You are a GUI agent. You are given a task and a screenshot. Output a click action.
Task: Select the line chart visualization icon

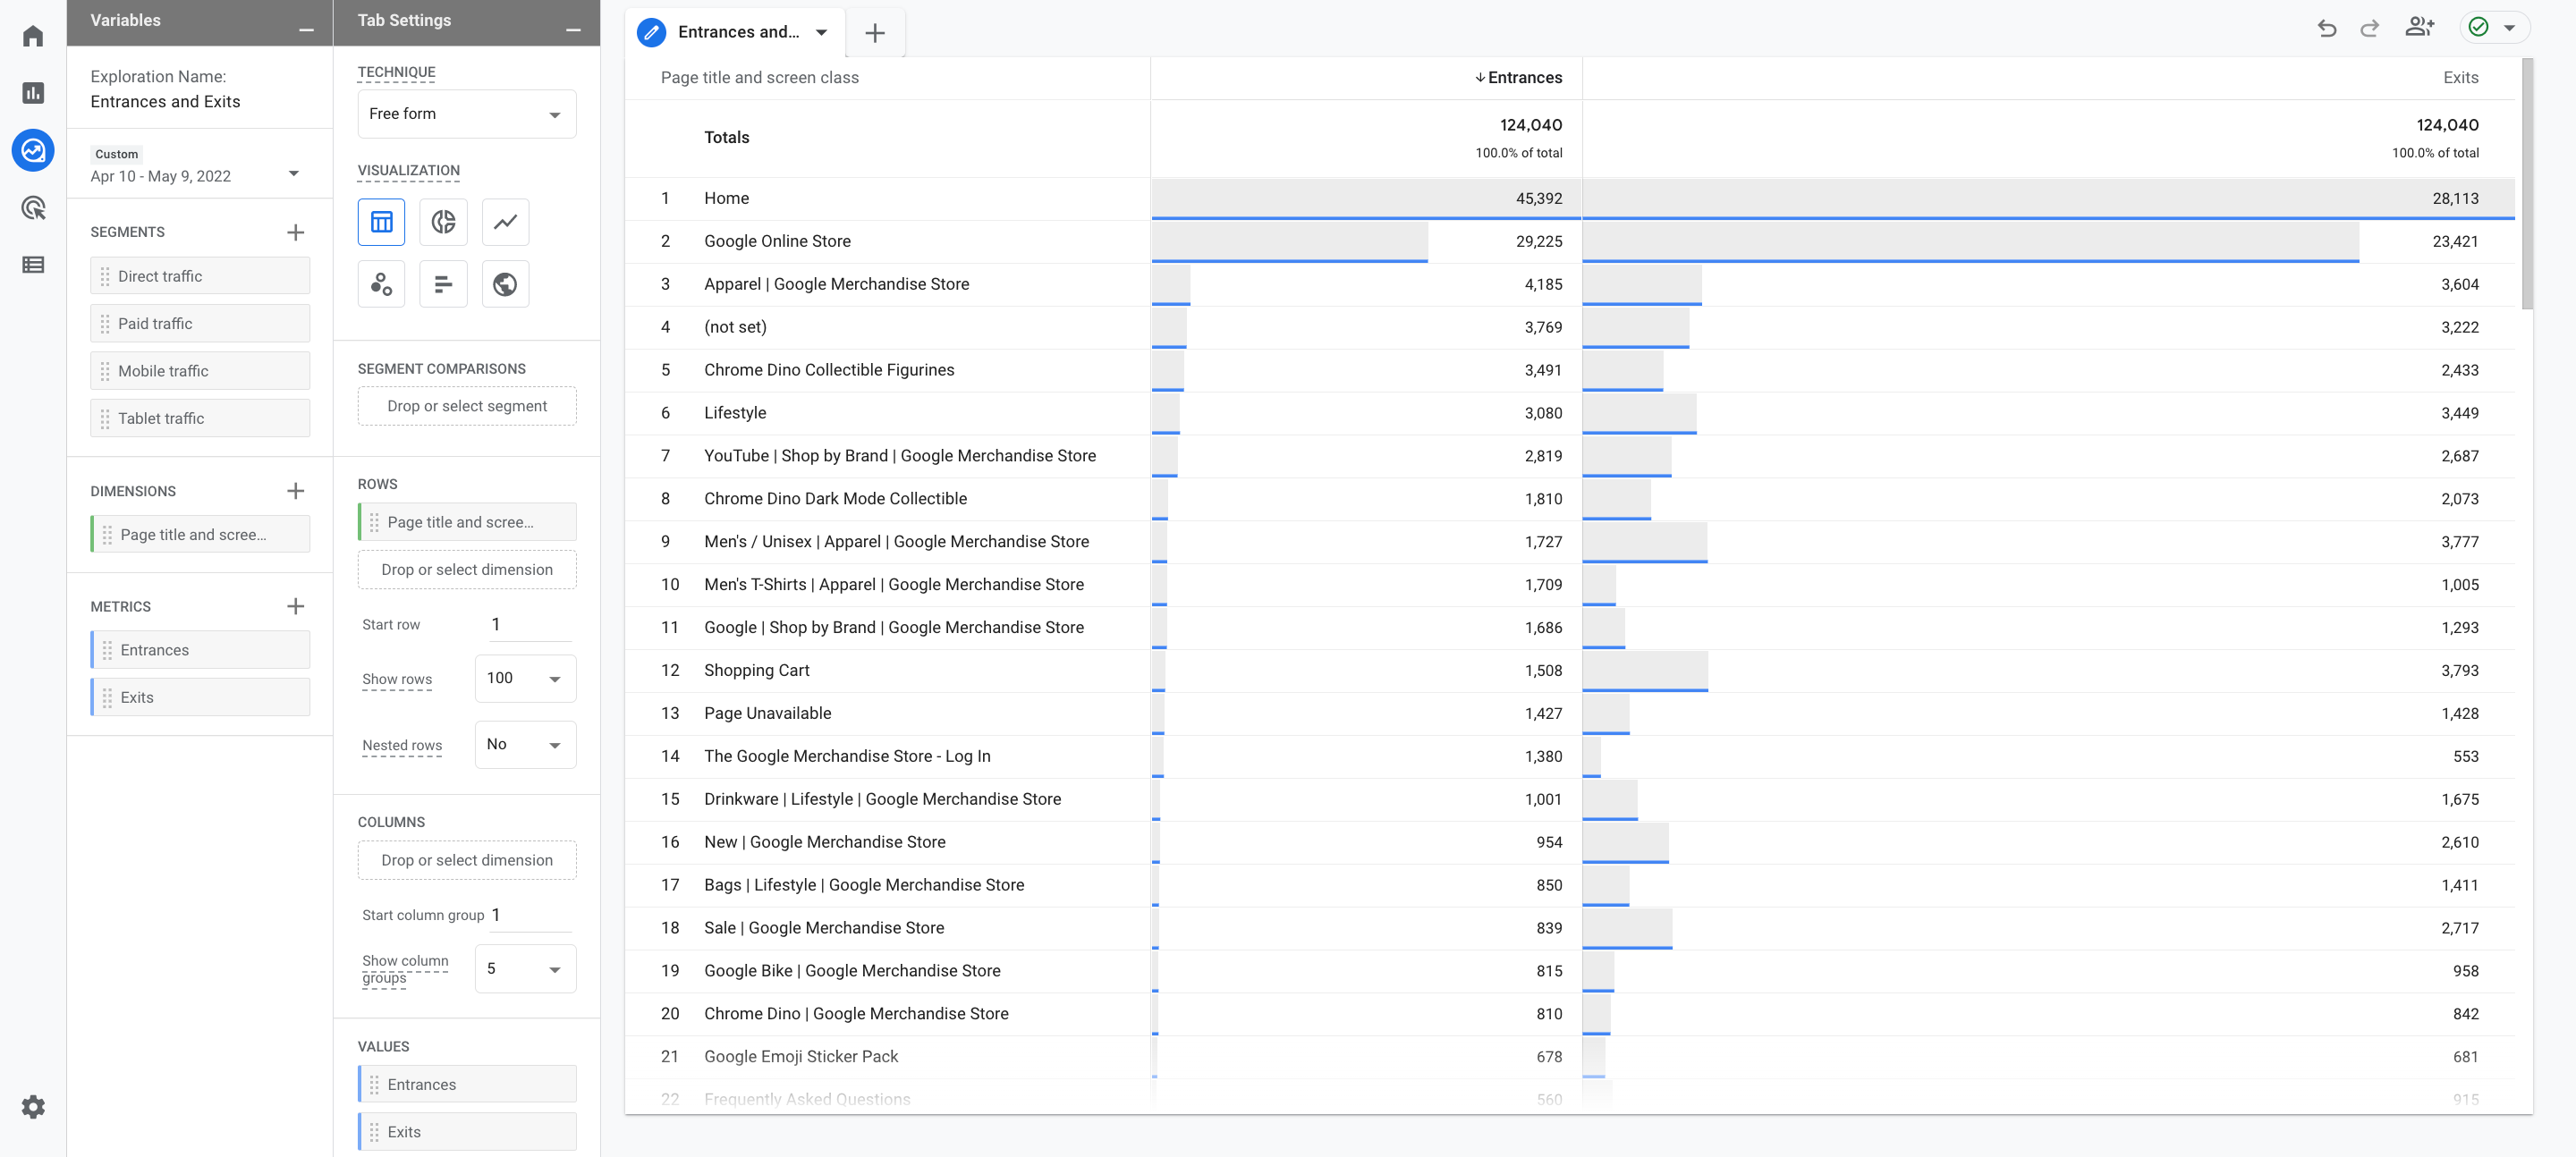[504, 222]
